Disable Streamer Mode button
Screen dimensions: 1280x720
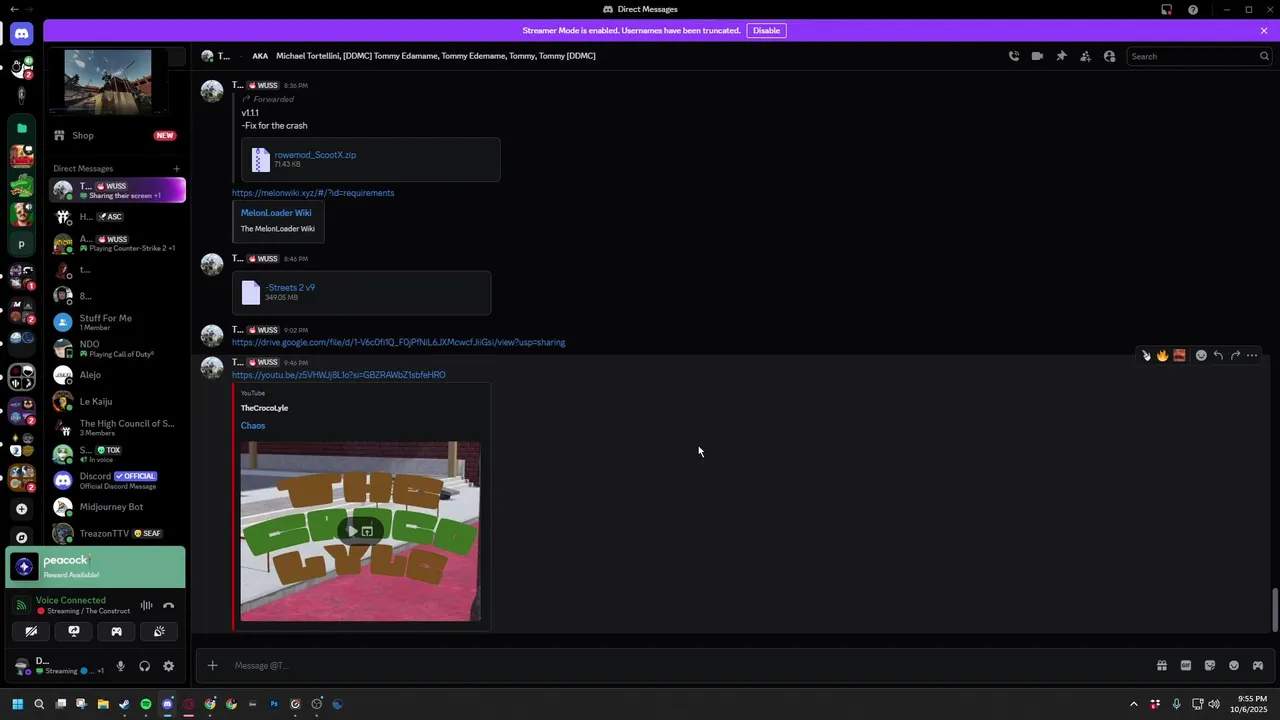coord(766,30)
